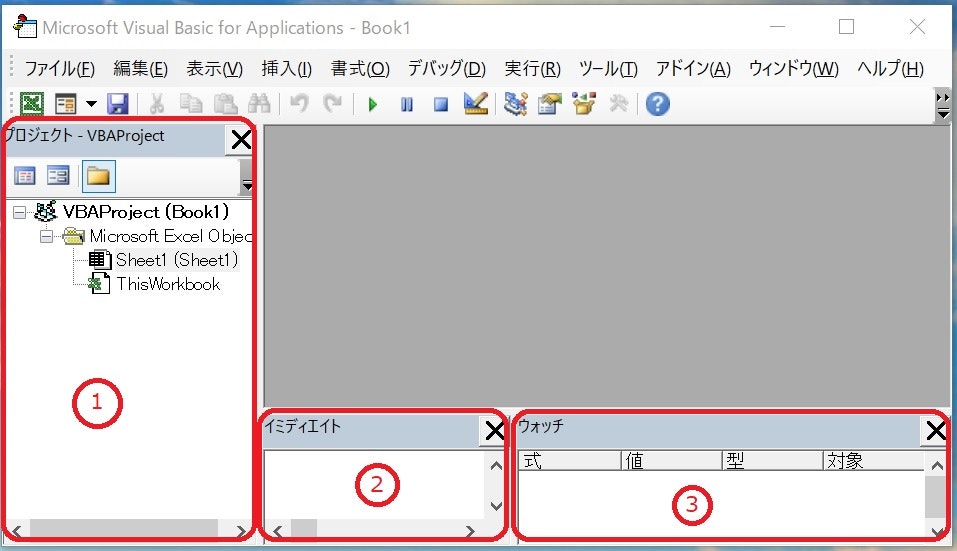Image resolution: width=957 pixels, height=551 pixels.
Task: Collapse the VBAProject (Book1) node
Action: [x=20, y=212]
